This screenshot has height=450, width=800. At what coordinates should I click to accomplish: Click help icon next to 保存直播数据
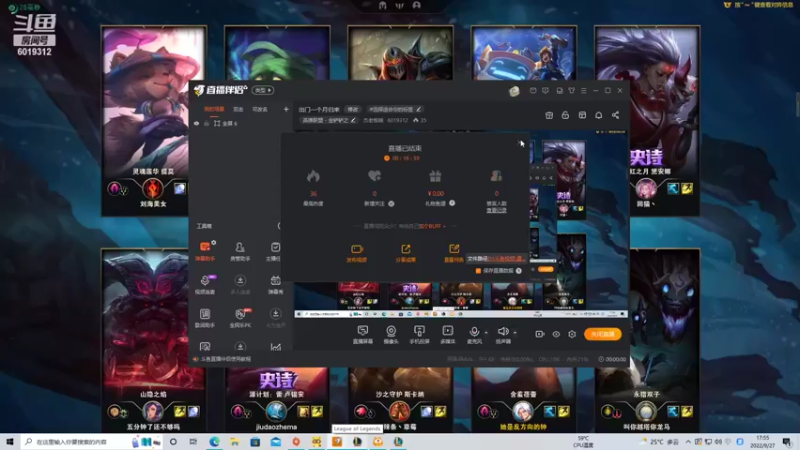pyautogui.click(x=518, y=271)
